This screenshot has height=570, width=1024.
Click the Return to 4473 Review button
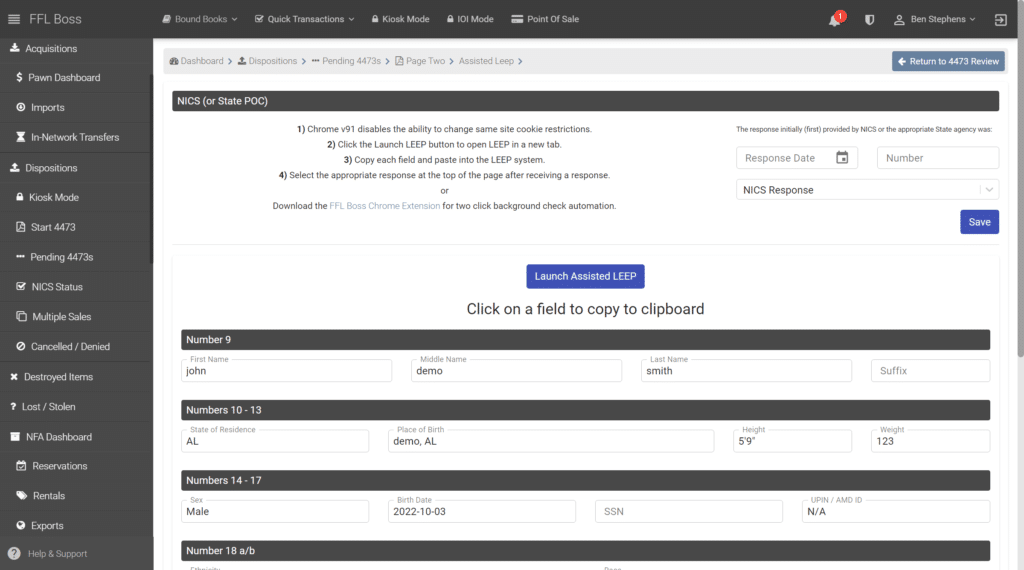[x=948, y=61]
